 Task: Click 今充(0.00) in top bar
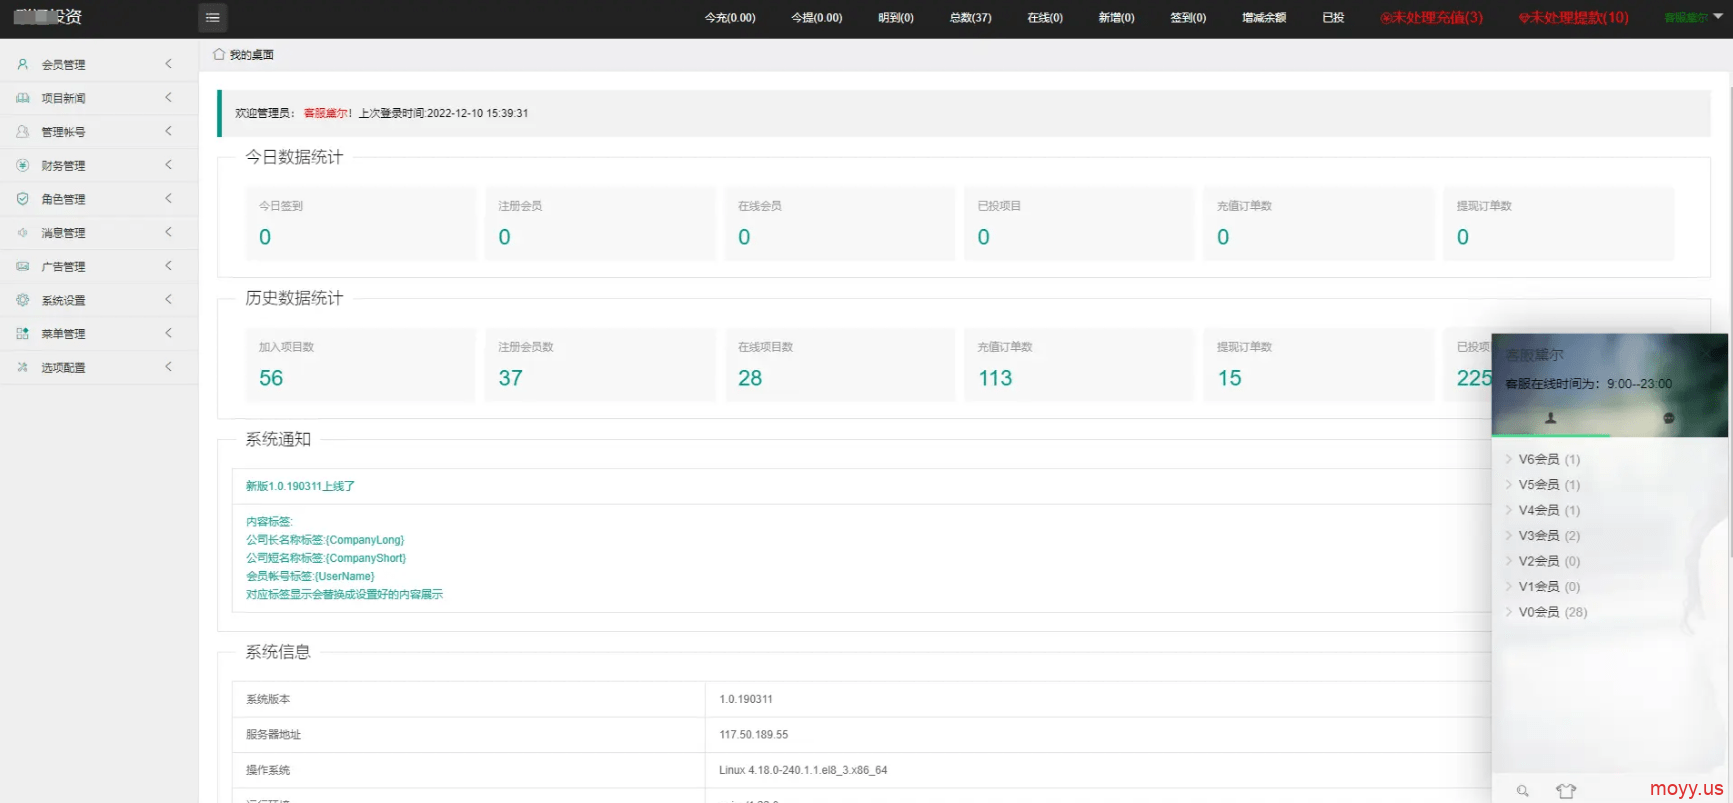tap(730, 18)
